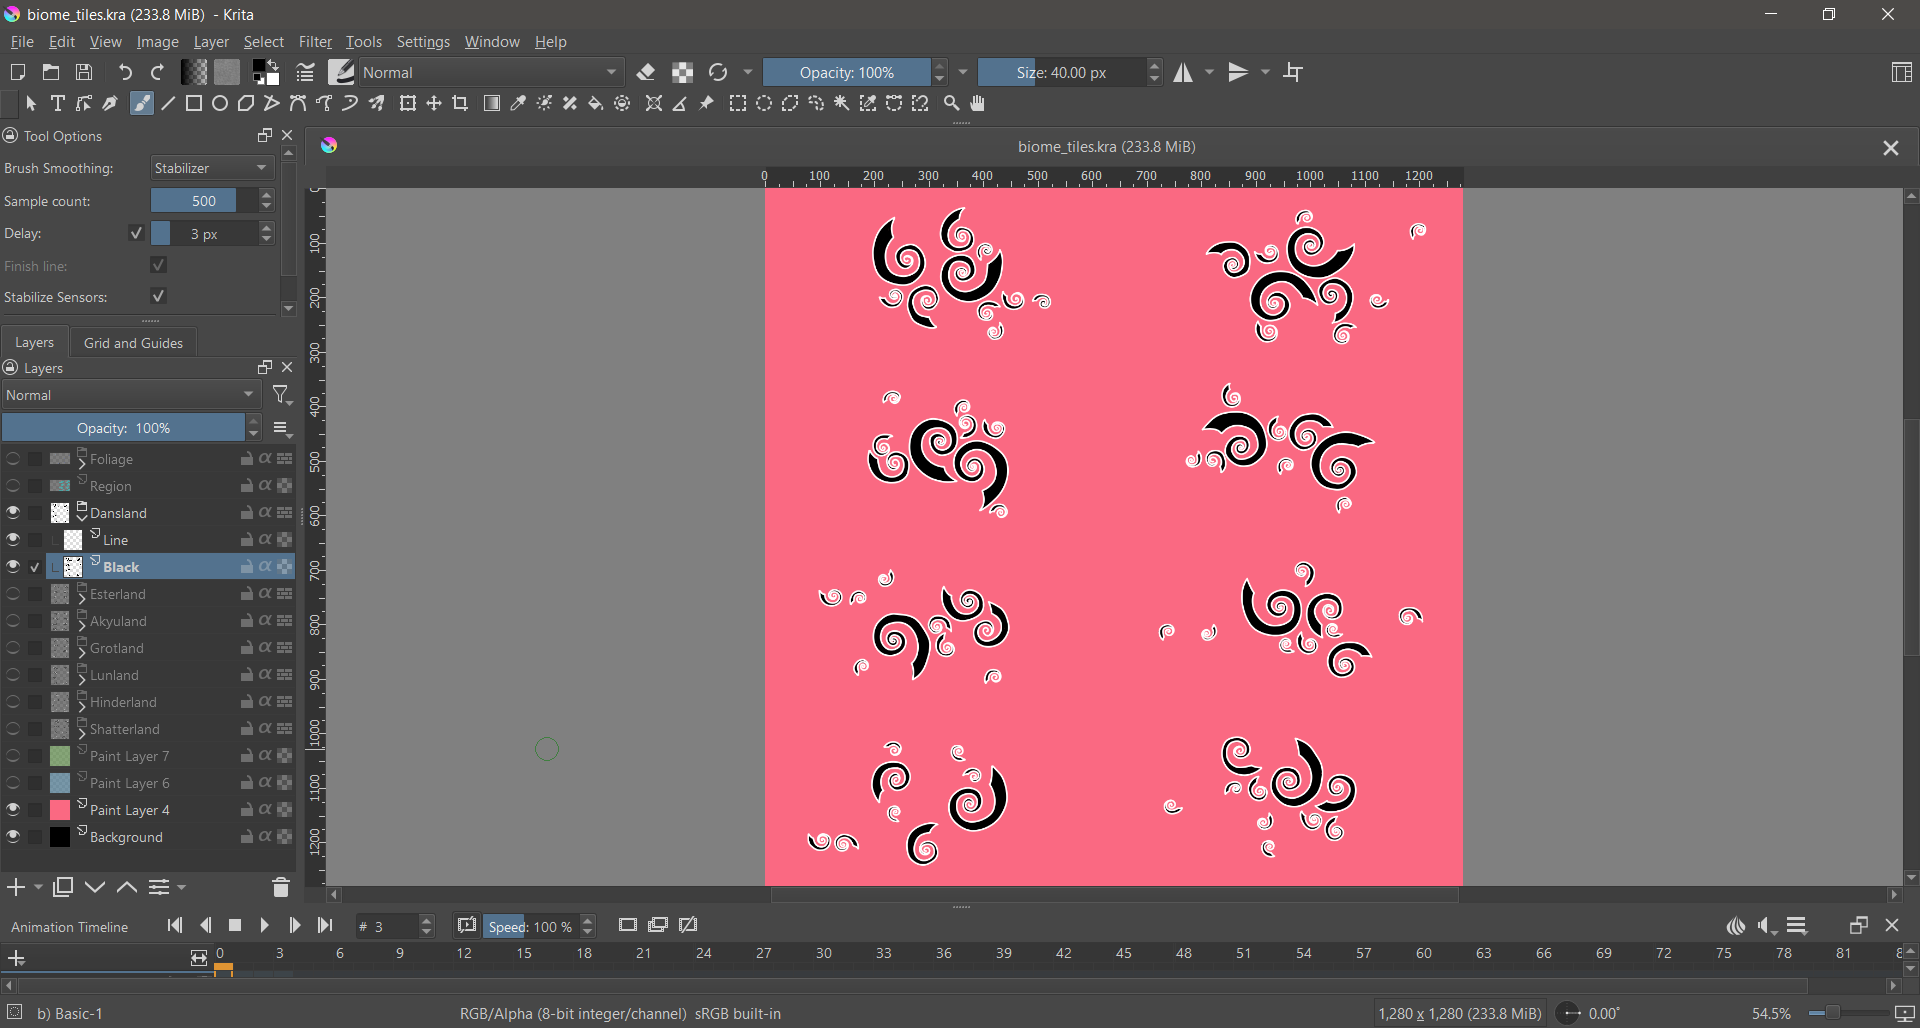Select the Fill bucket tool

pos(596,103)
